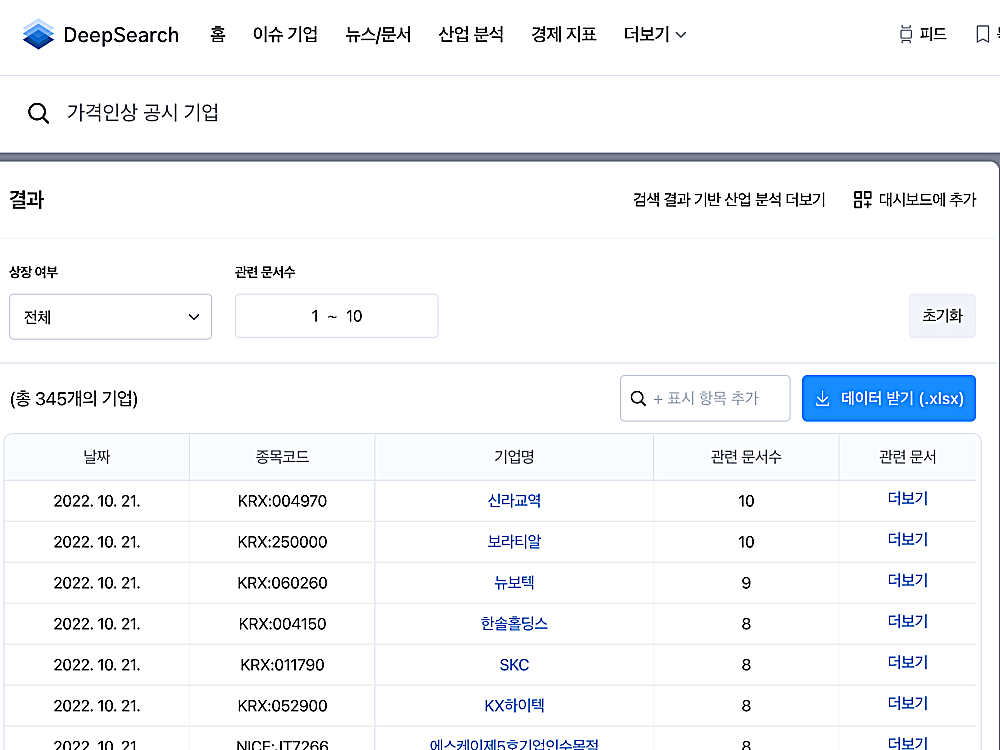The width and height of the screenshot is (1000, 750).
Task: Click the bookmark icon at top right
Action: pos(981,33)
